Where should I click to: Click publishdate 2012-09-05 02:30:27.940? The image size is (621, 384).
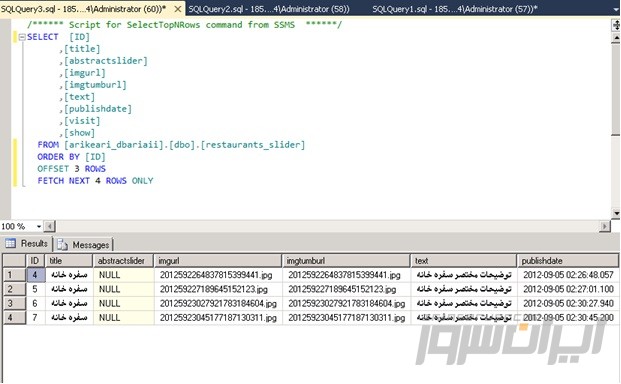coord(568,303)
